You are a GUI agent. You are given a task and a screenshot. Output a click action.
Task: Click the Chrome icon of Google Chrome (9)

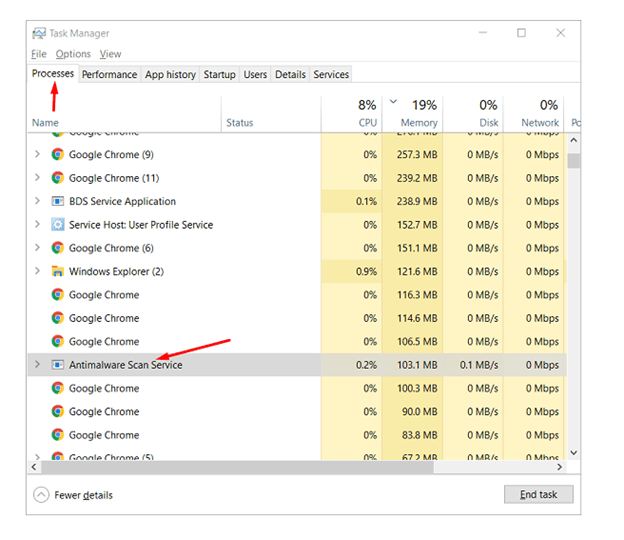coord(58,154)
